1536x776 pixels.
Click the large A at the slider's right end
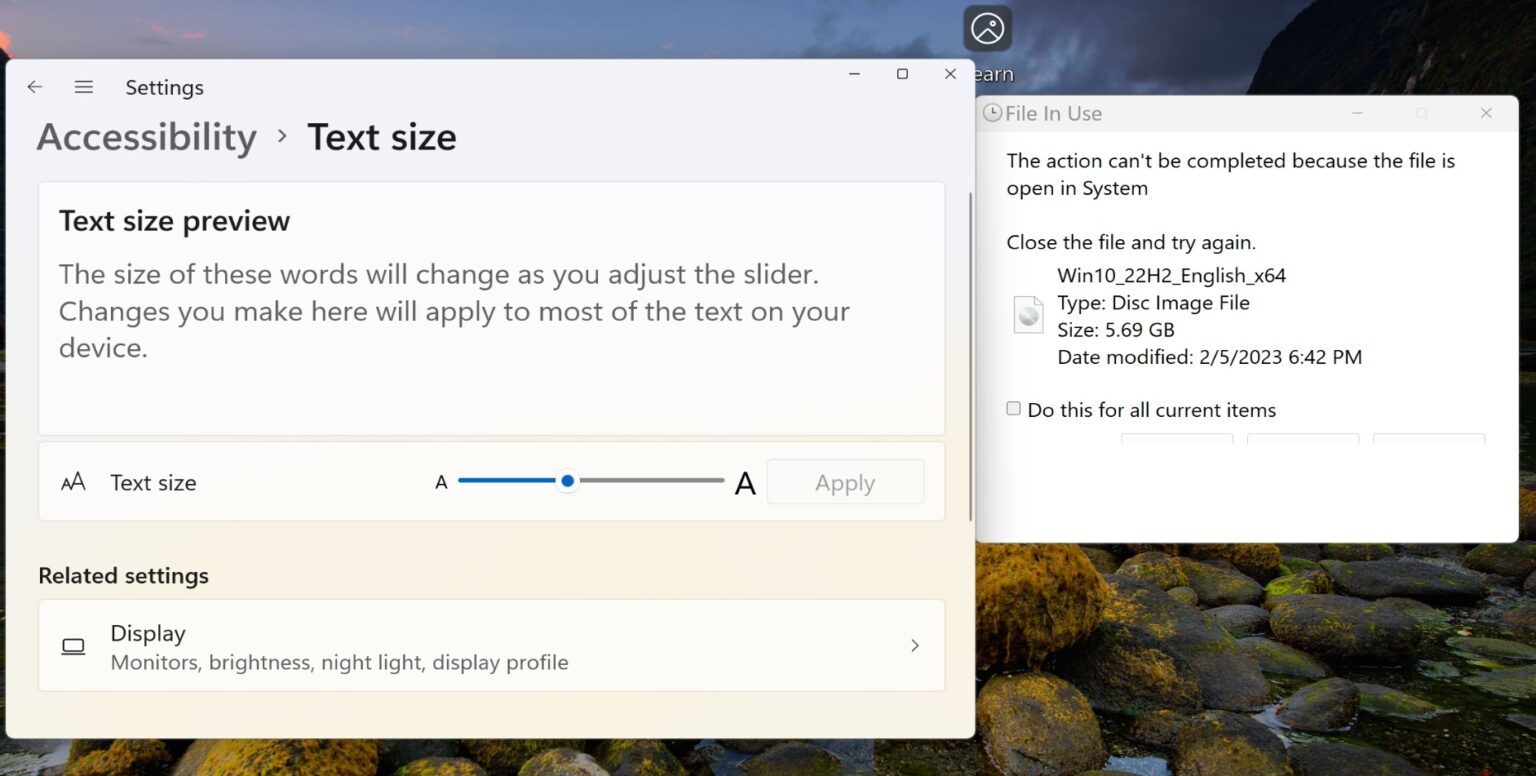point(745,481)
